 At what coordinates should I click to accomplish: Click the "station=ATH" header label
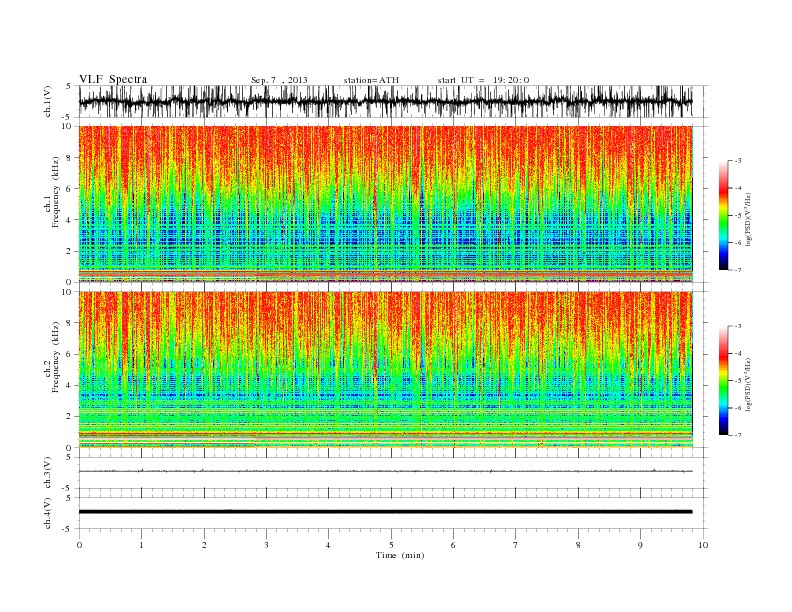371,80
